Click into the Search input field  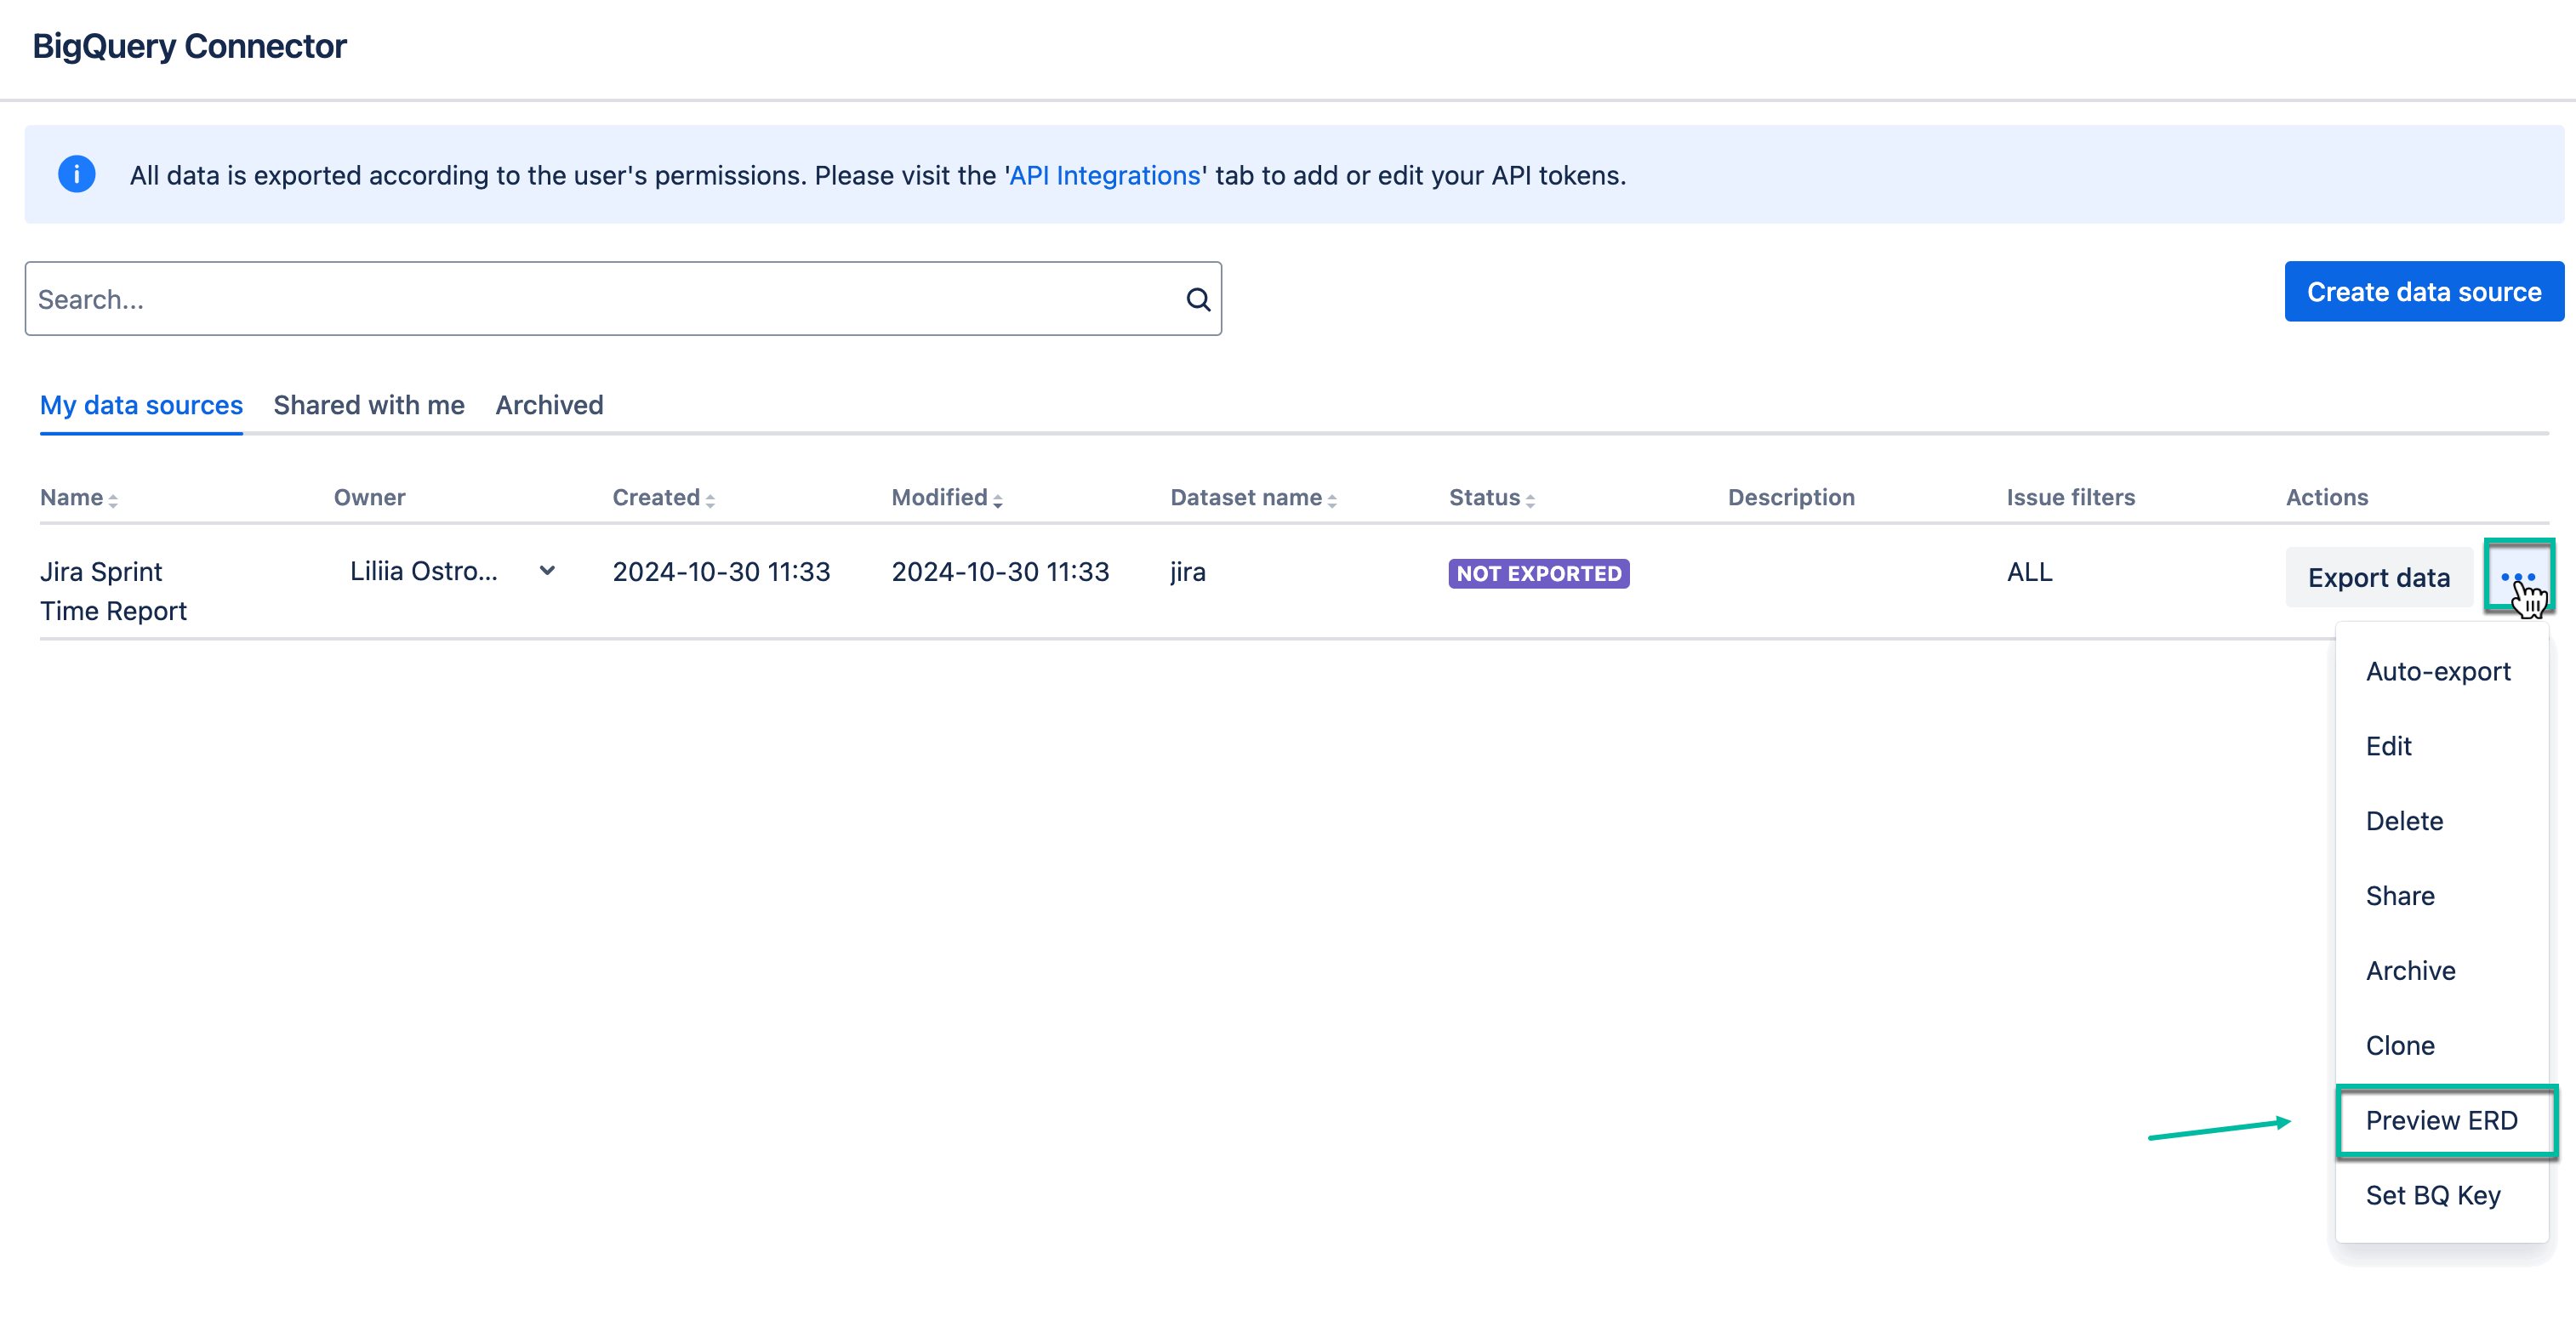pos(600,299)
